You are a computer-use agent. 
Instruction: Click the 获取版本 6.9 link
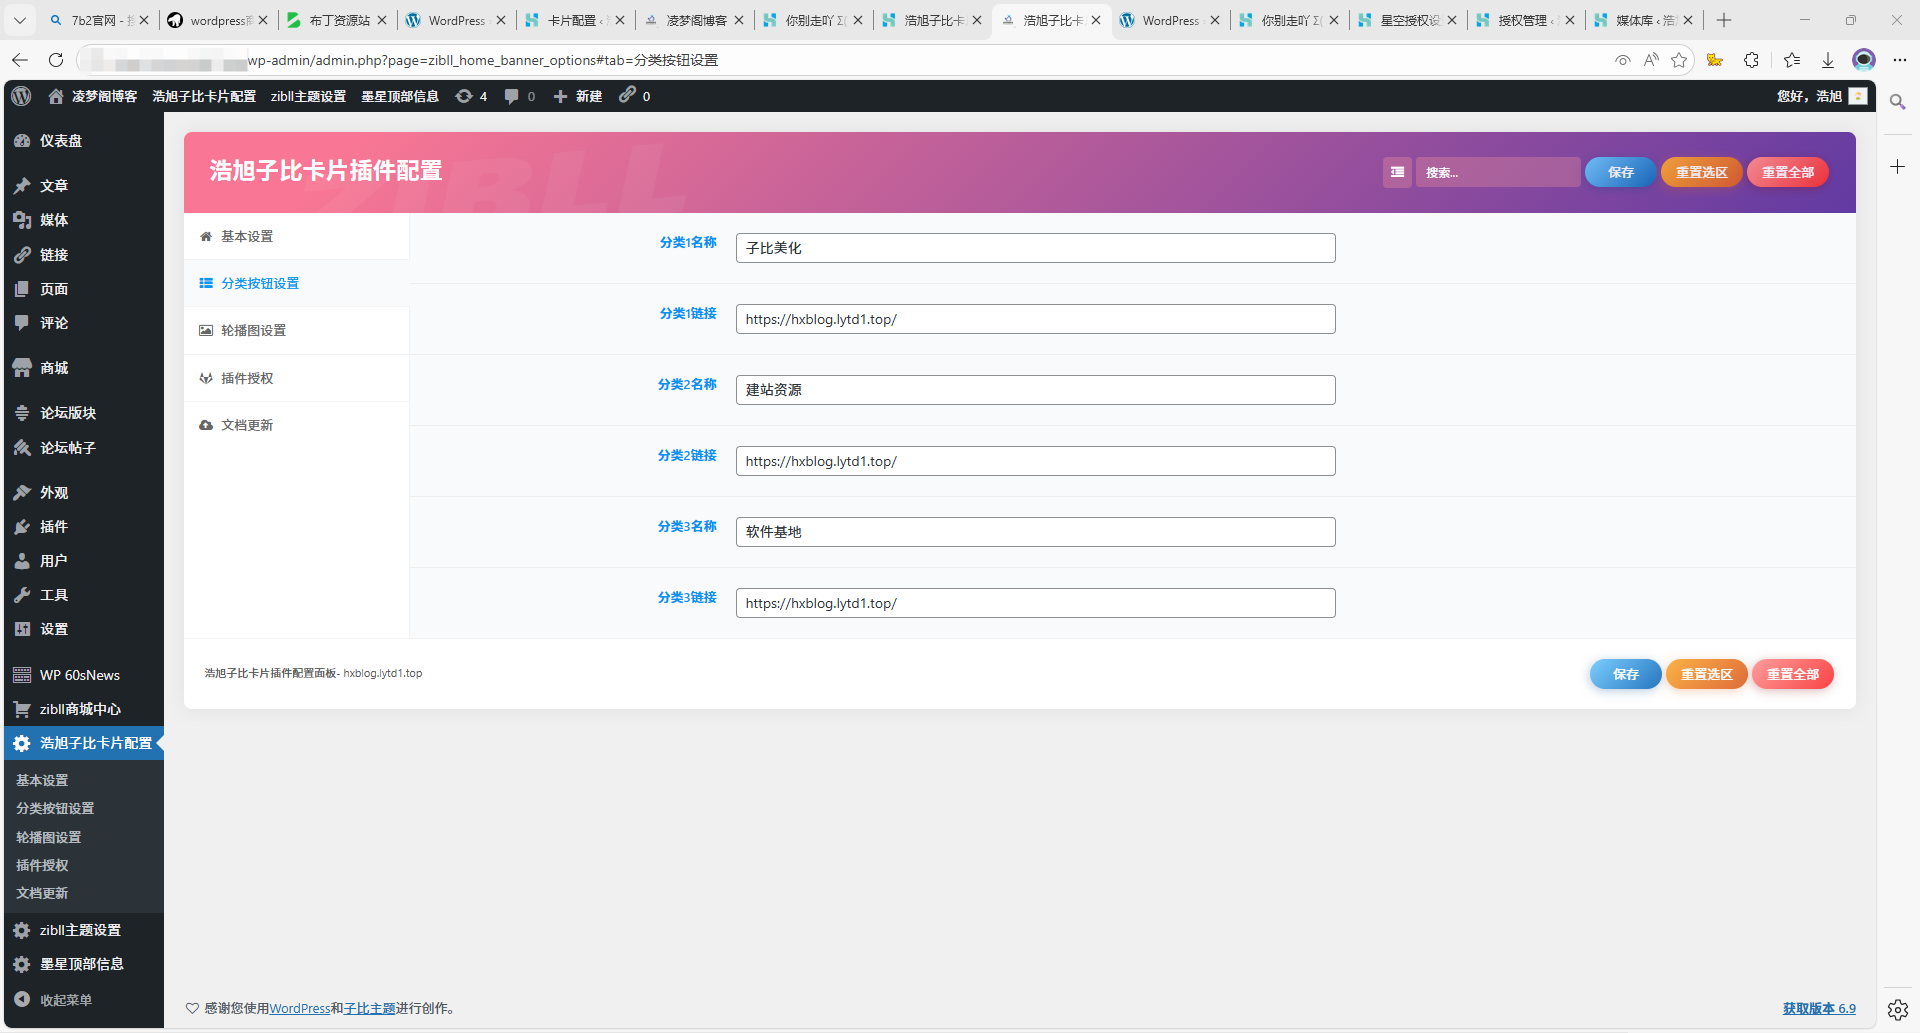click(1818, 1008)
